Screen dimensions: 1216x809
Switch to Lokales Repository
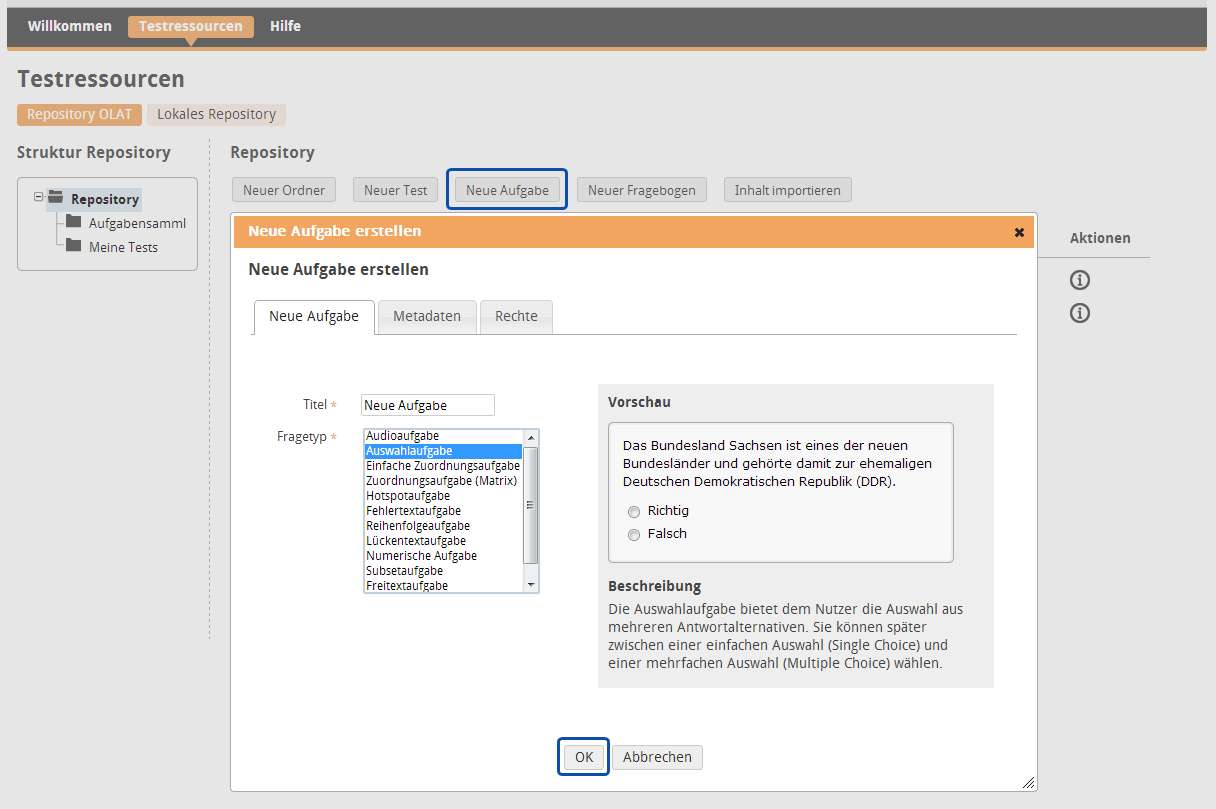(216, 114)
